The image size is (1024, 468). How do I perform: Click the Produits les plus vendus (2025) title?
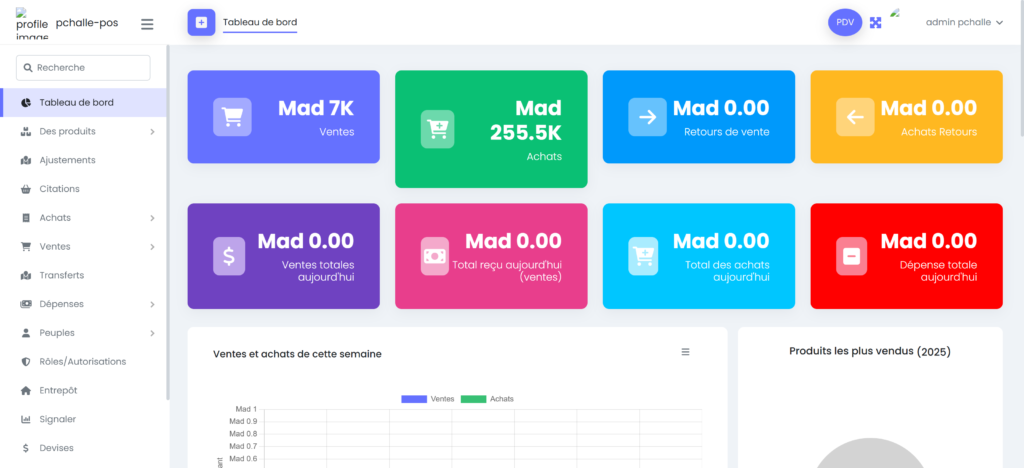click(870, 351)
